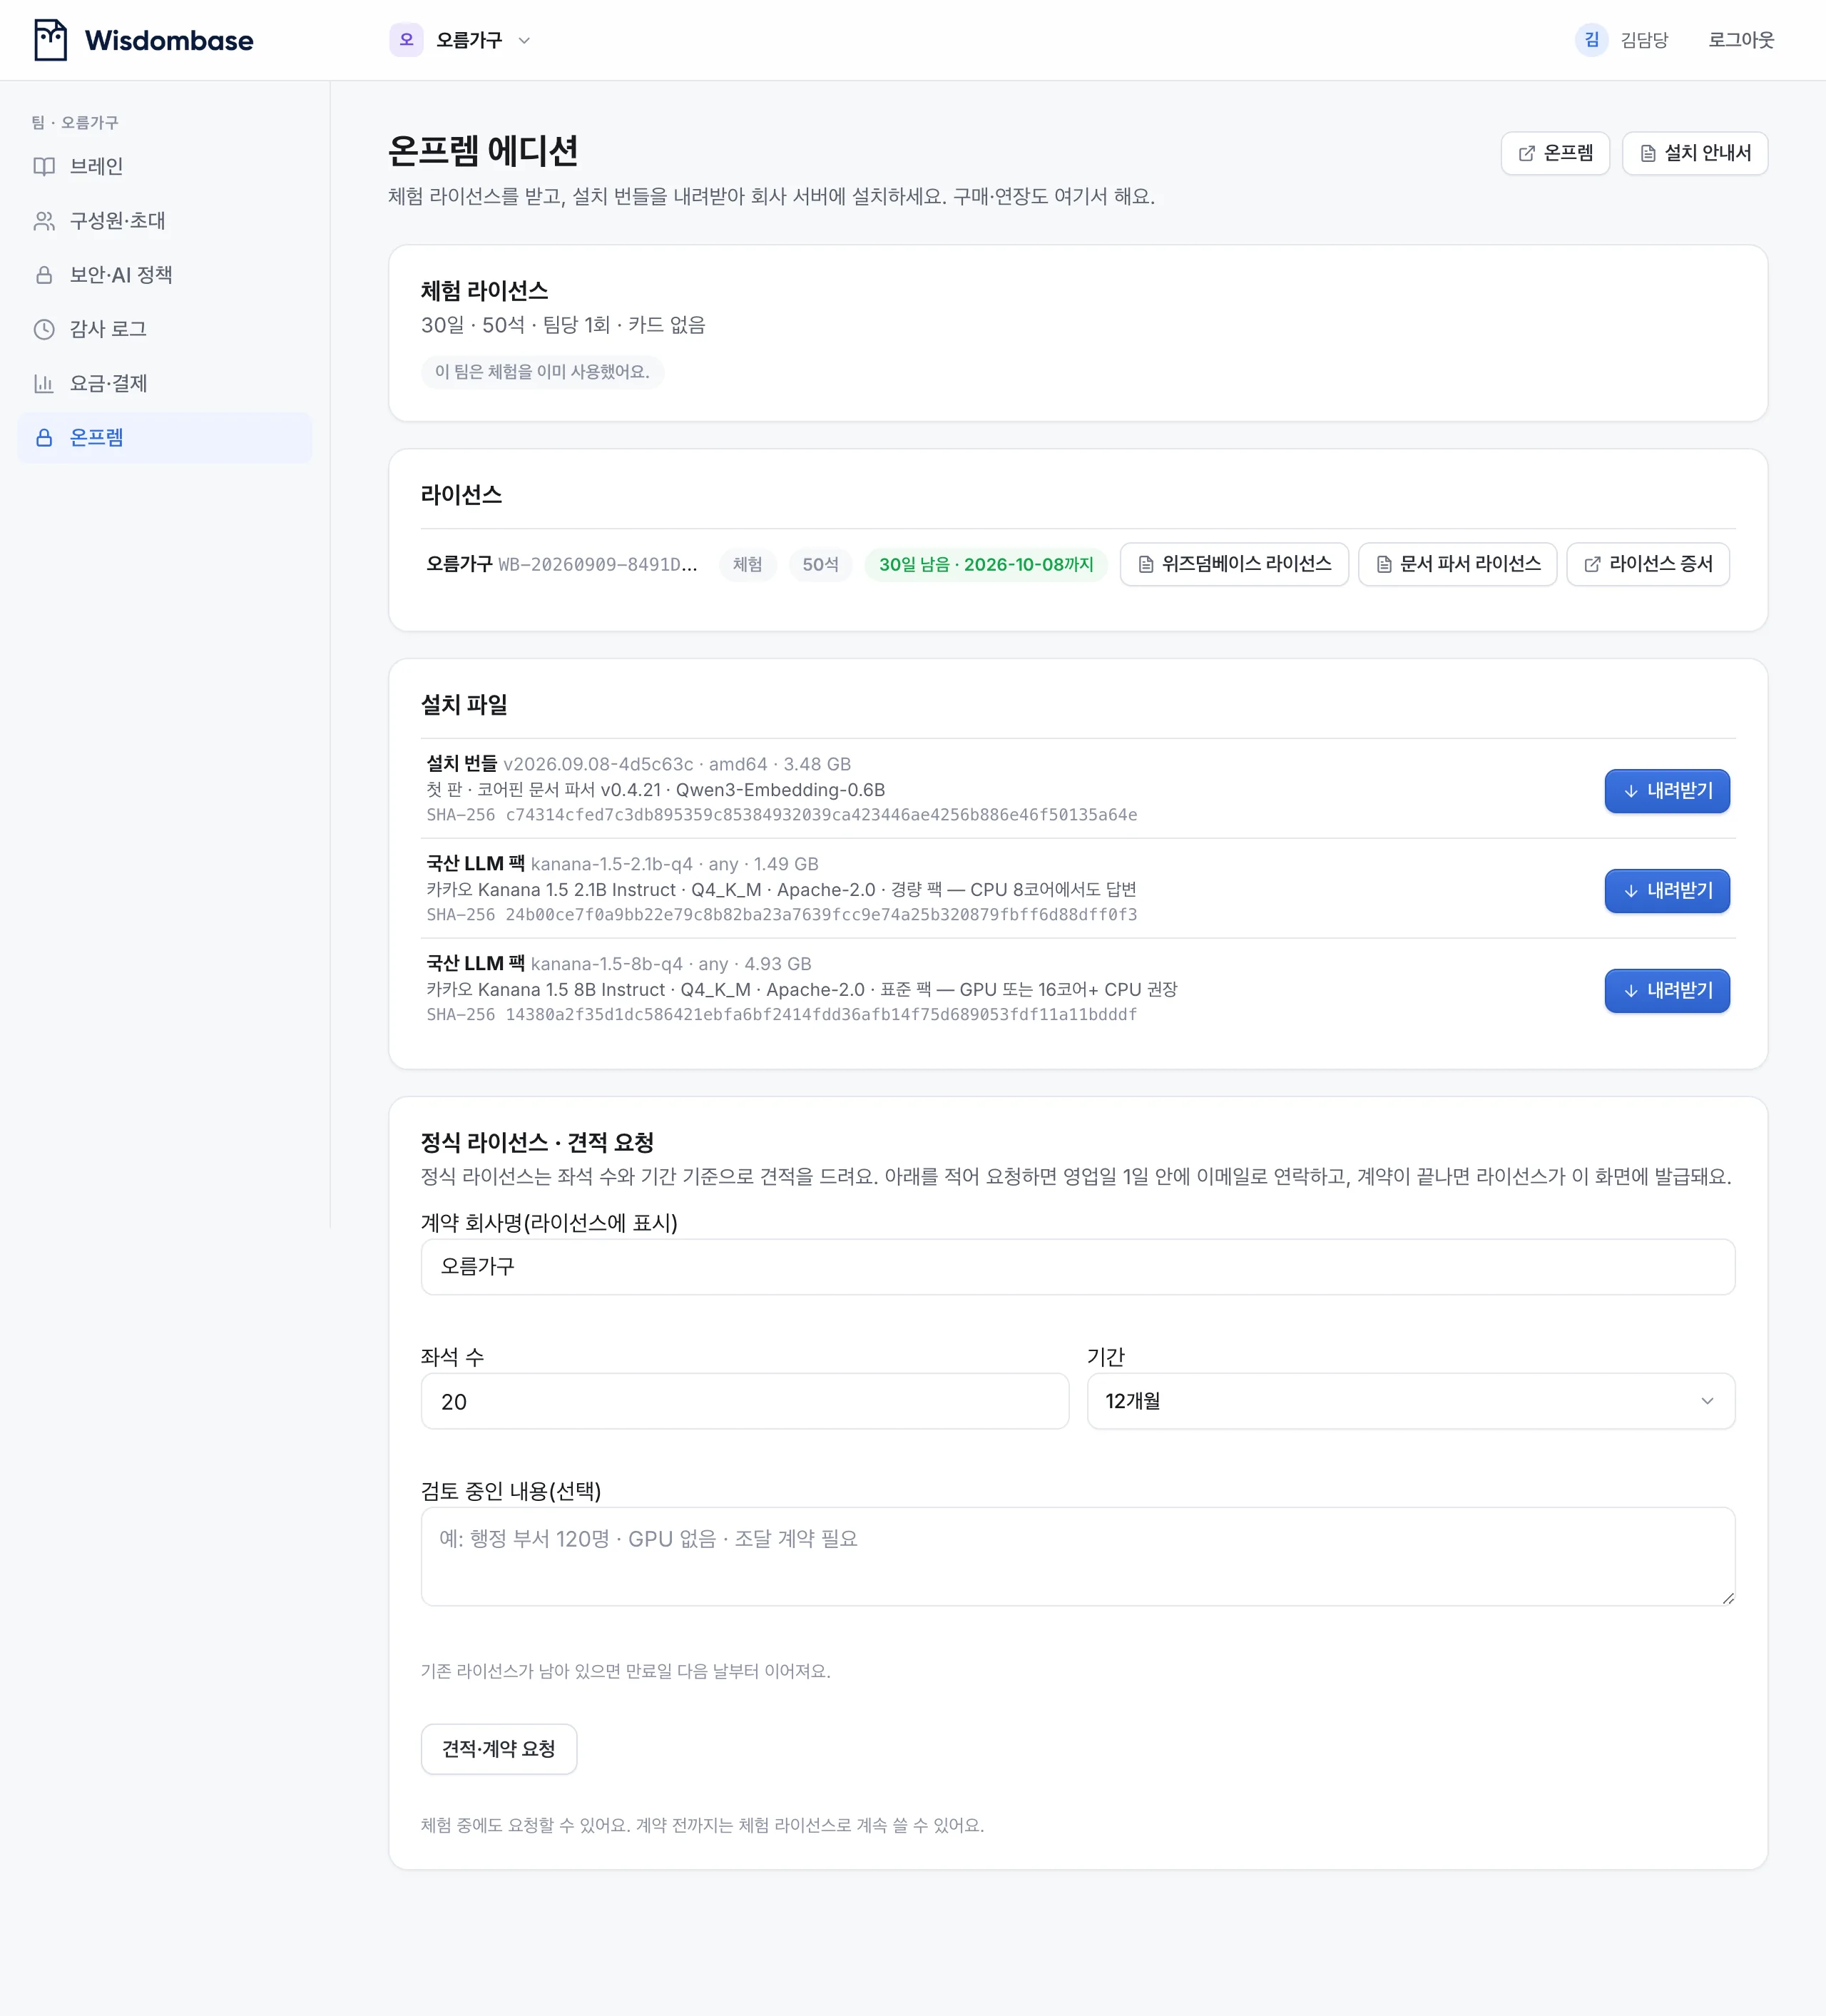Viewport: 1826px width, 2016px height.
Task: Click 로그아웃 to sign out
Action: pyautogui.click(x=1741, y=40)
